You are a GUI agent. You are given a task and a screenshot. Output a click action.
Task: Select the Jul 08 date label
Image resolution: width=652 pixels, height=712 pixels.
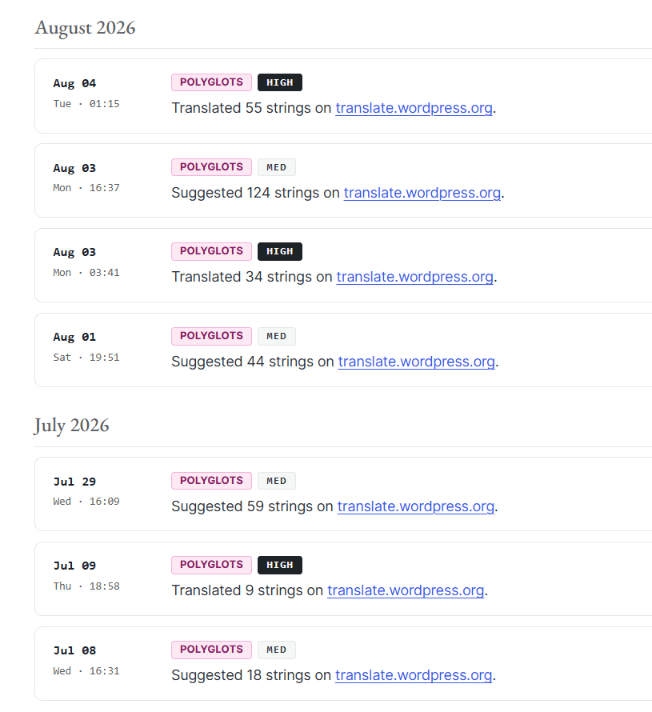pos(74,651)
